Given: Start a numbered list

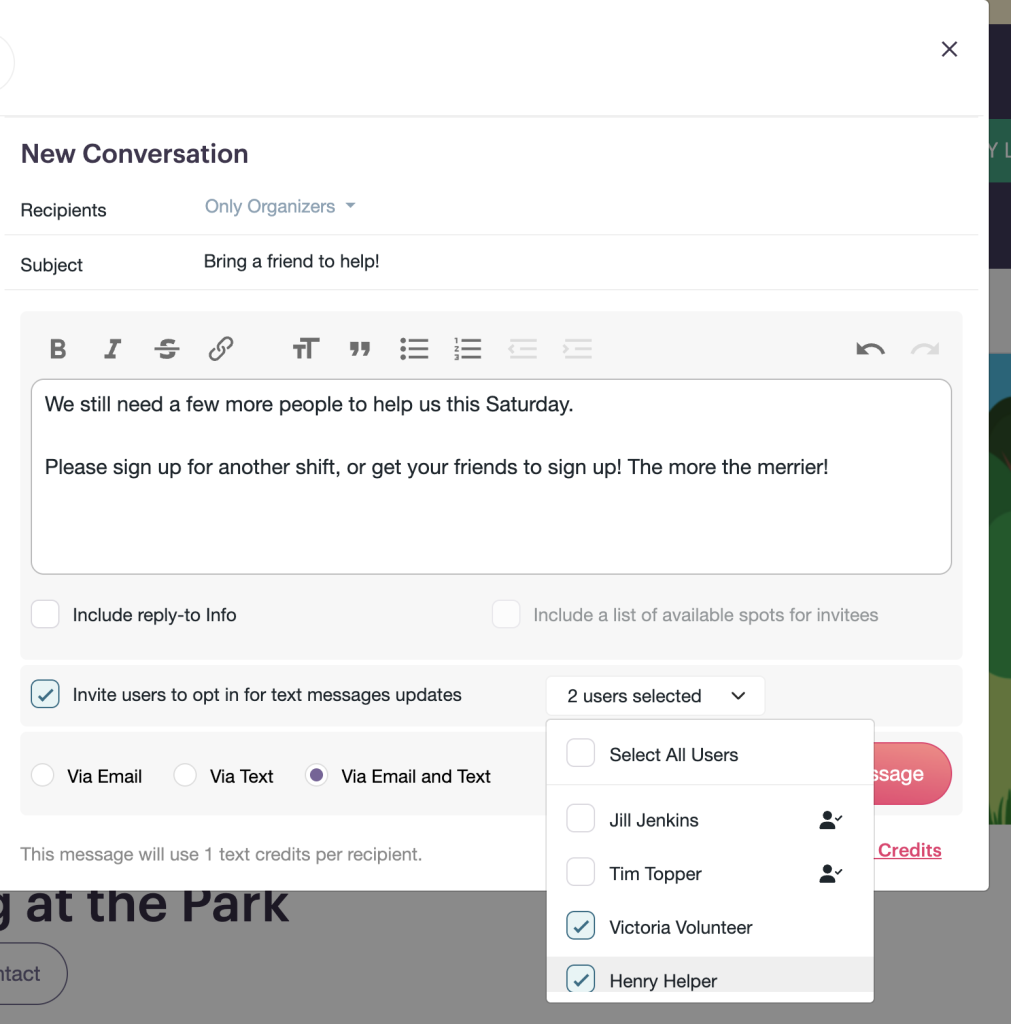Looking at the screenshot, I should tap(468, 349).
